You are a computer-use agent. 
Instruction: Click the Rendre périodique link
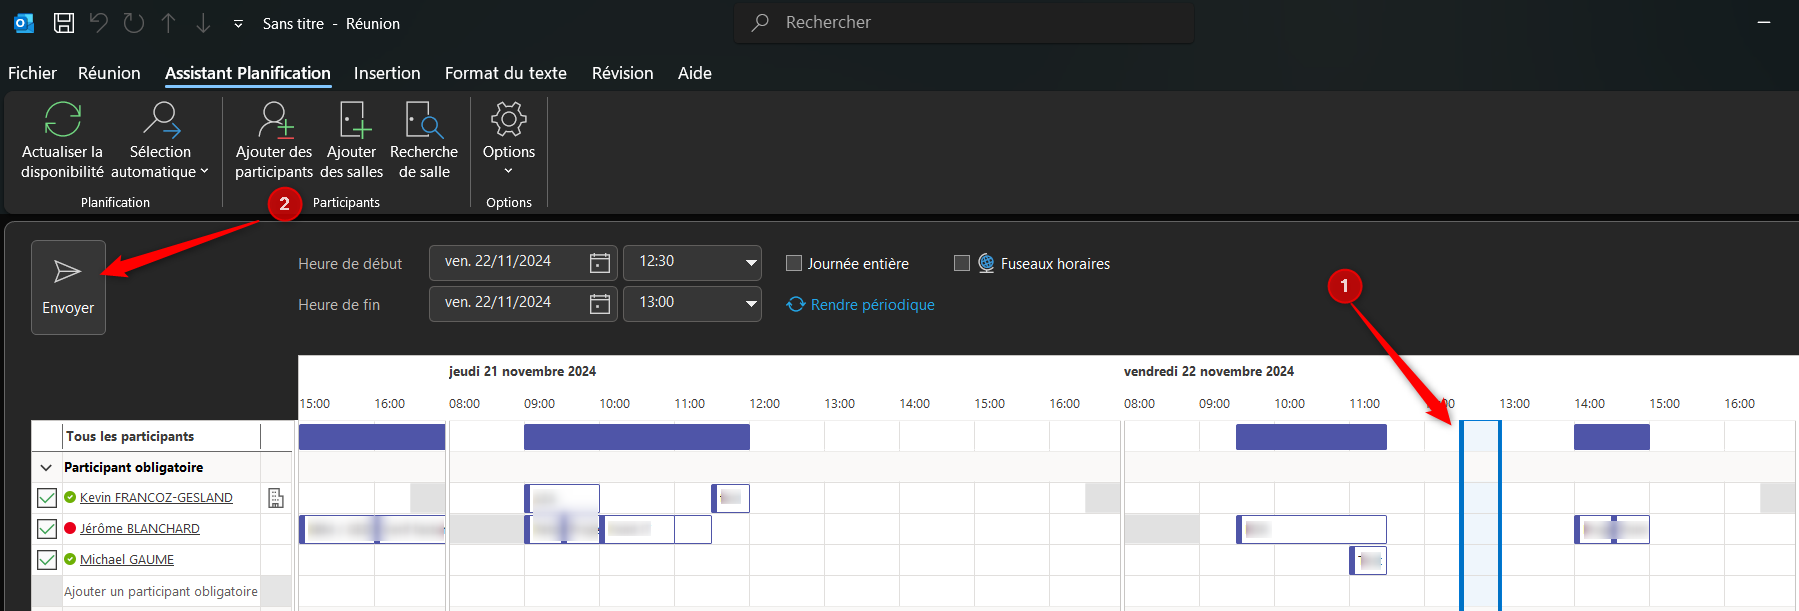point(872,305)
